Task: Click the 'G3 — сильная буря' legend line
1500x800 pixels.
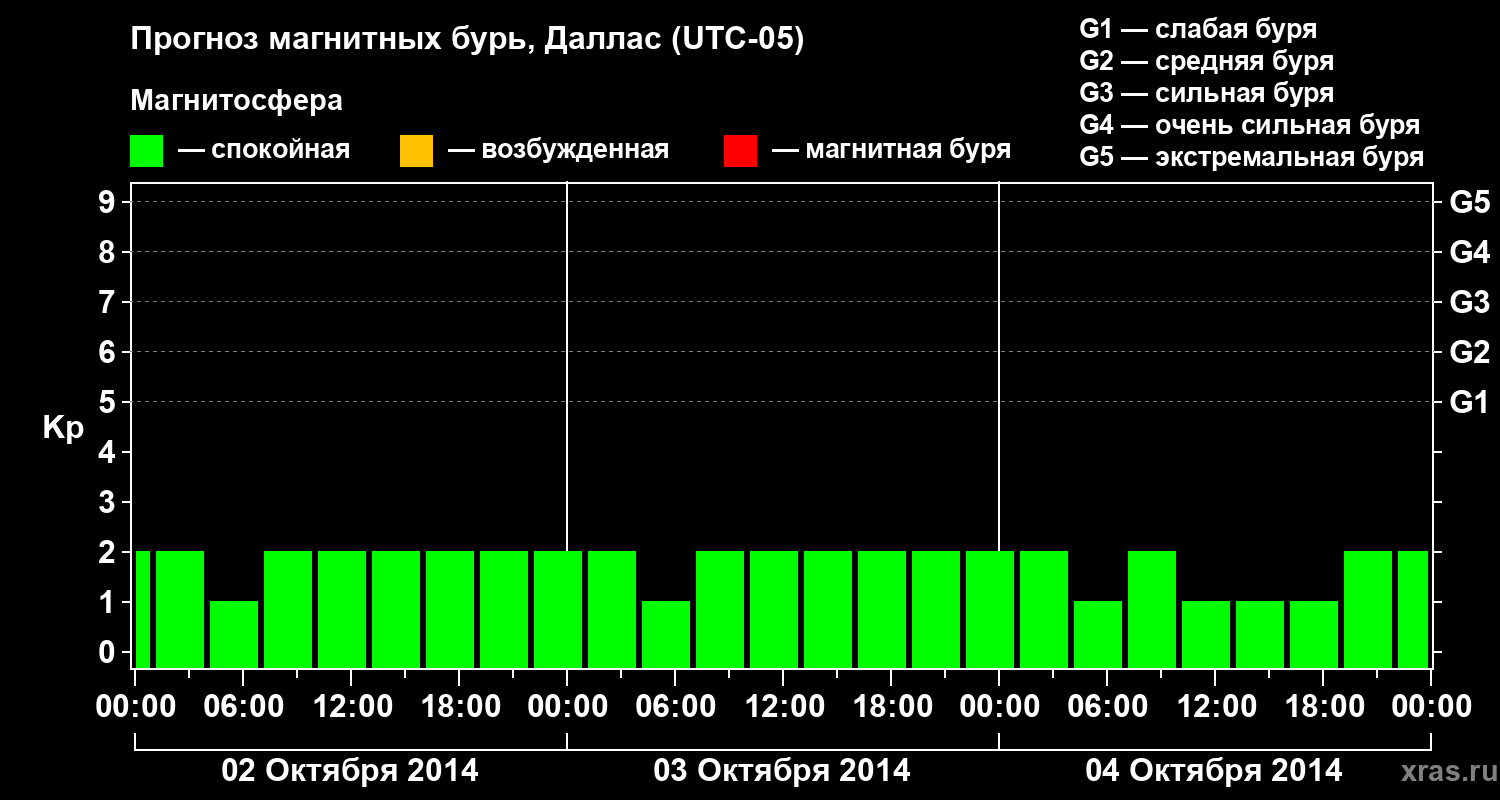Action: pyautogui.click(x=1207, y=93)
